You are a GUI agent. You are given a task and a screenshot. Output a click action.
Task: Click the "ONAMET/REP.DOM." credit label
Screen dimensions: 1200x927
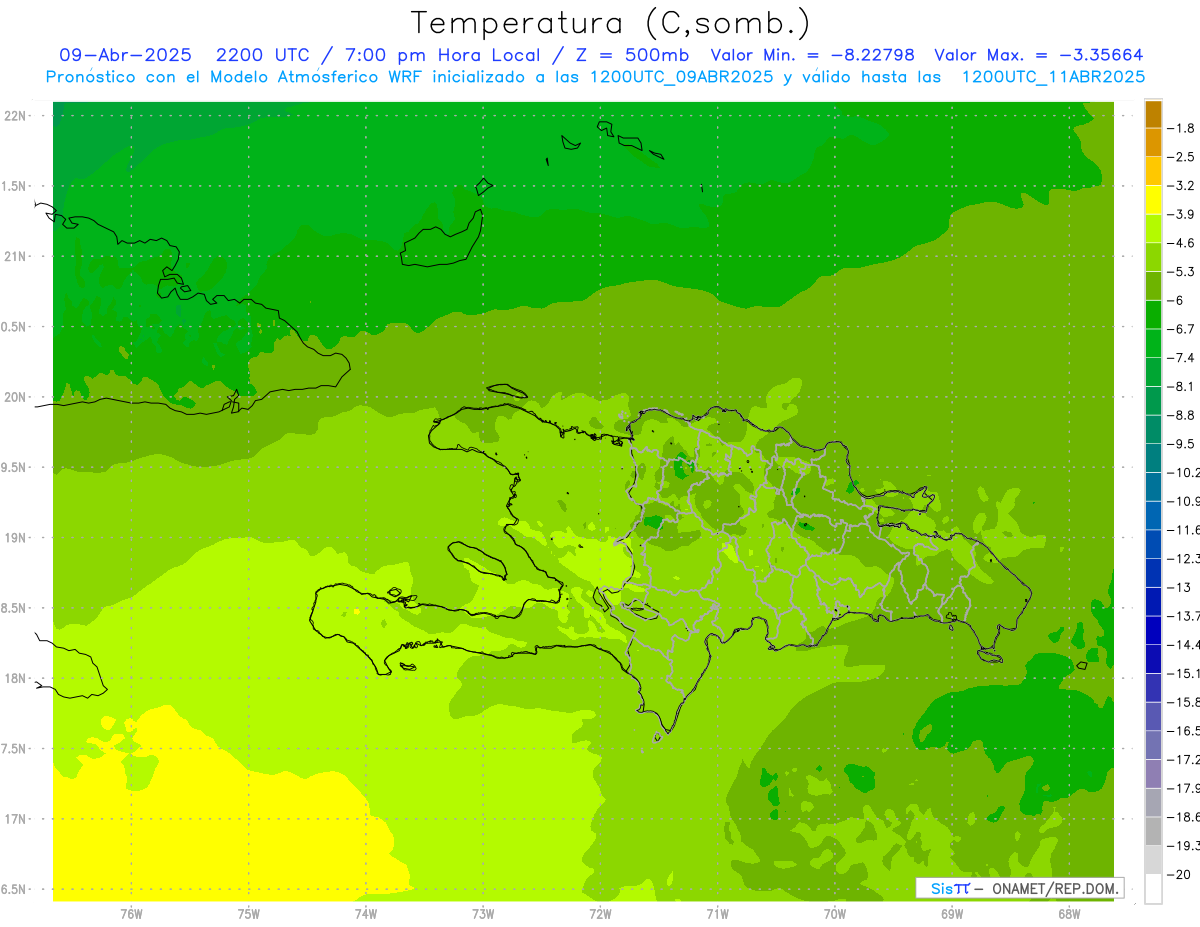pyautogui.click(x=1054, y=888)
